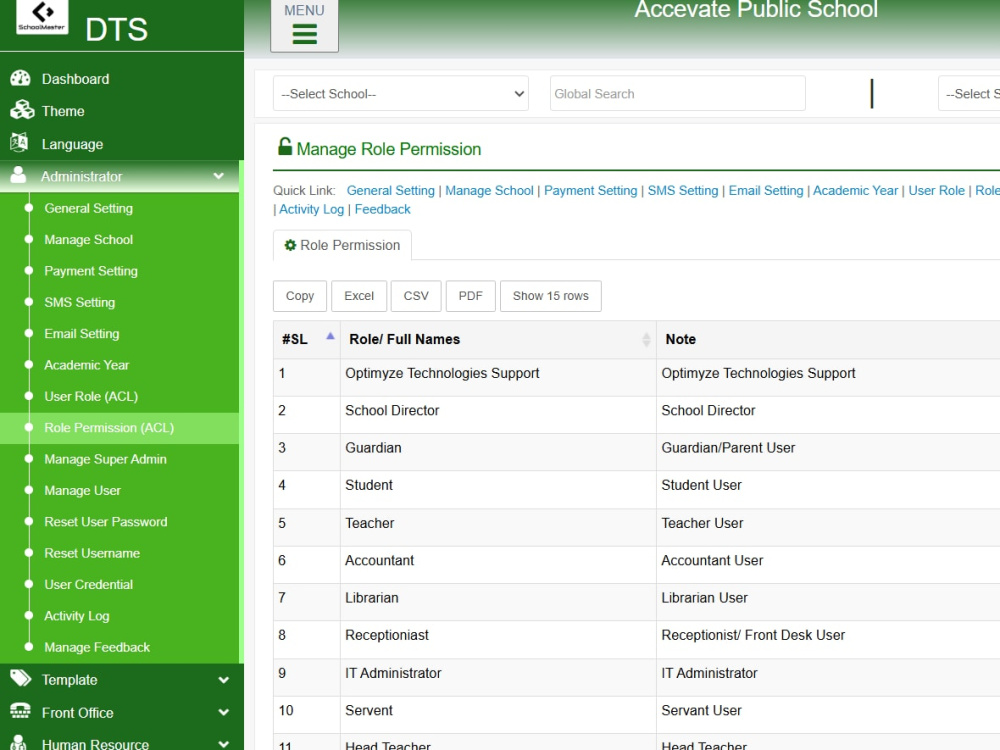Screen dimensions: 1000x750
Task: Follow the Manage School quick link
Action: point(489,191)
